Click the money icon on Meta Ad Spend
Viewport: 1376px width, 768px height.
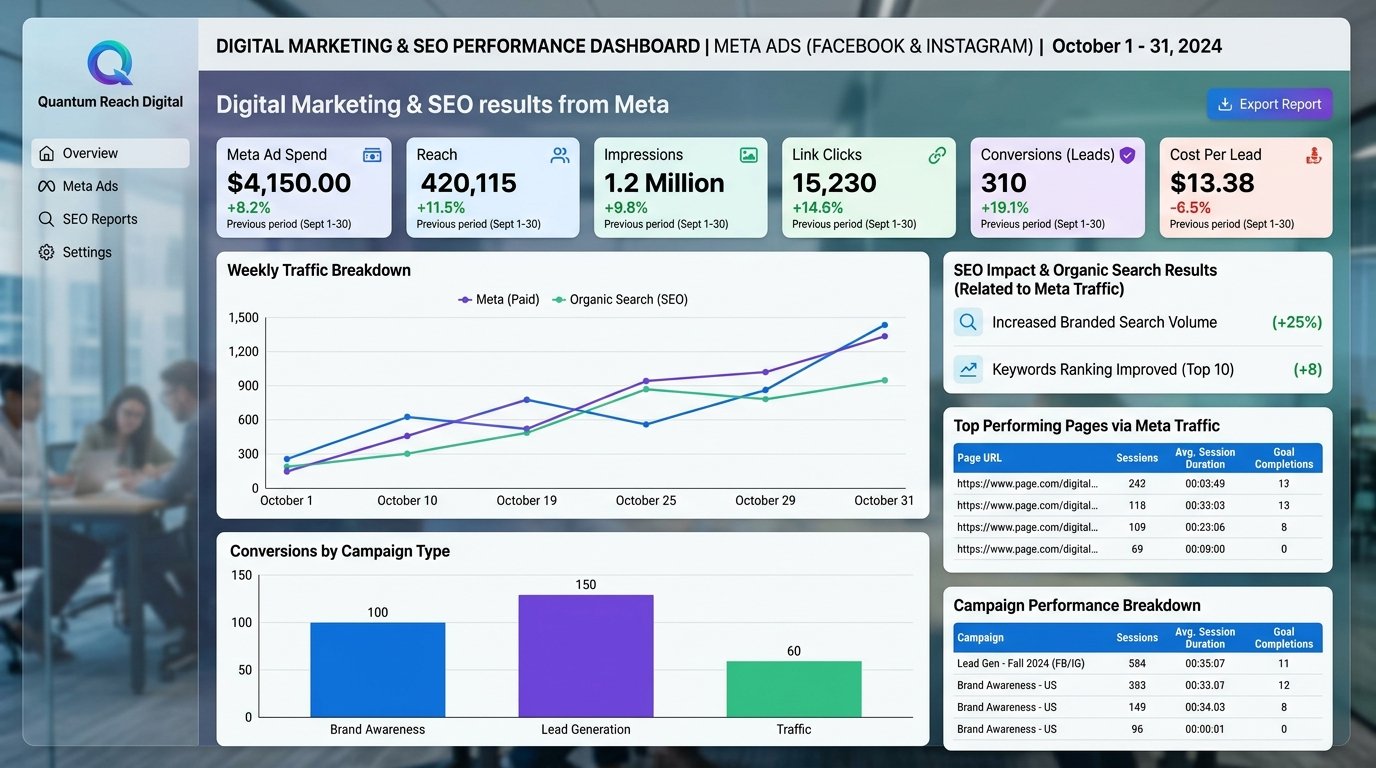click(372, 155)
